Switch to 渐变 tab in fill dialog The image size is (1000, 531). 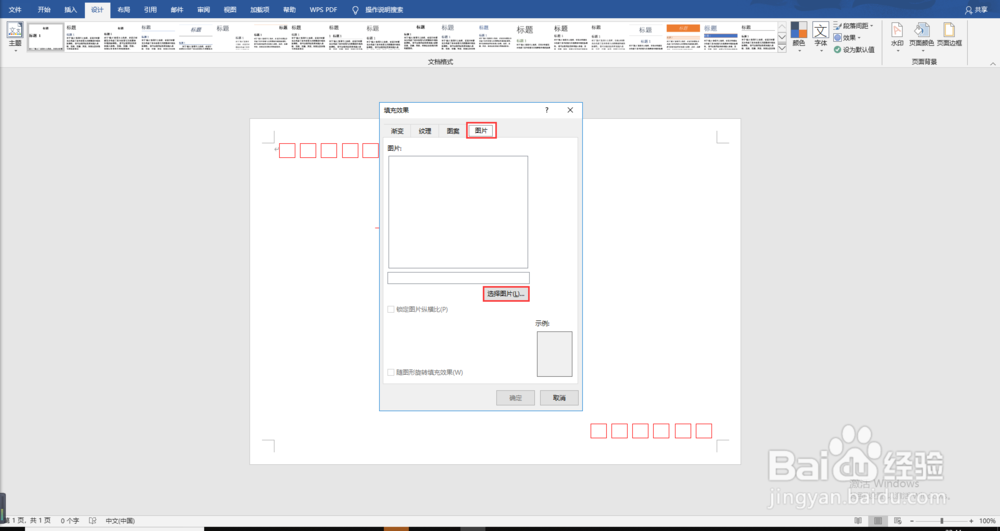tap(397, 131)
